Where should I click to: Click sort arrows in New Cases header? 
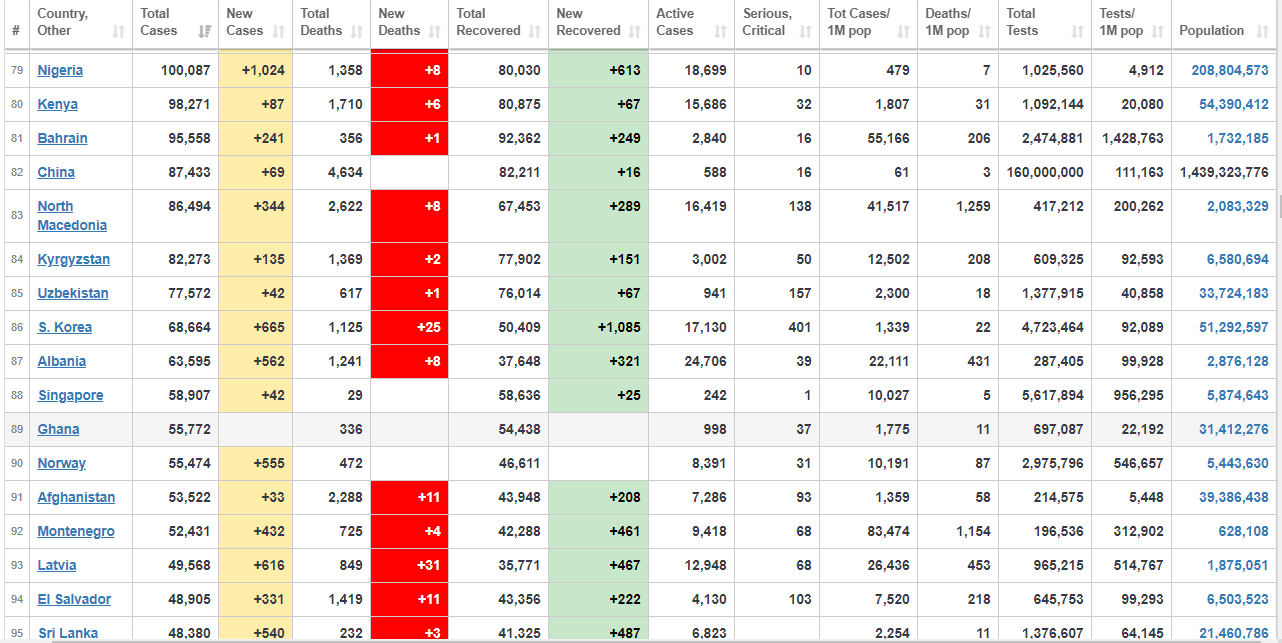coord(280,32)
